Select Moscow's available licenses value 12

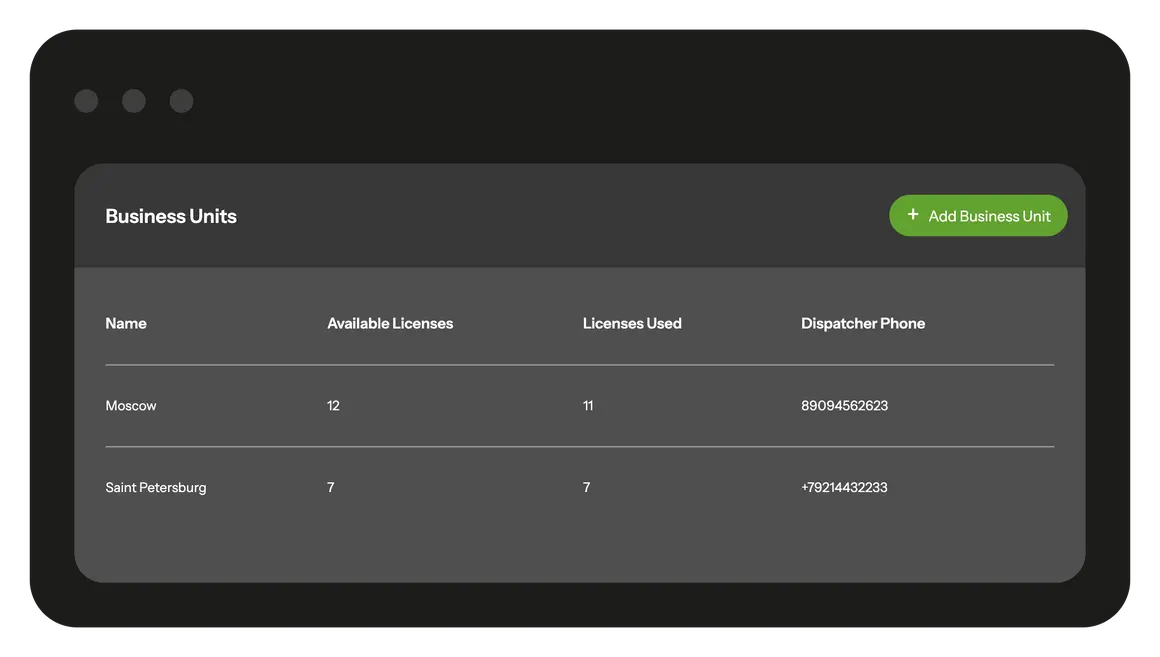pyautogui.click(x=333, y=406)
